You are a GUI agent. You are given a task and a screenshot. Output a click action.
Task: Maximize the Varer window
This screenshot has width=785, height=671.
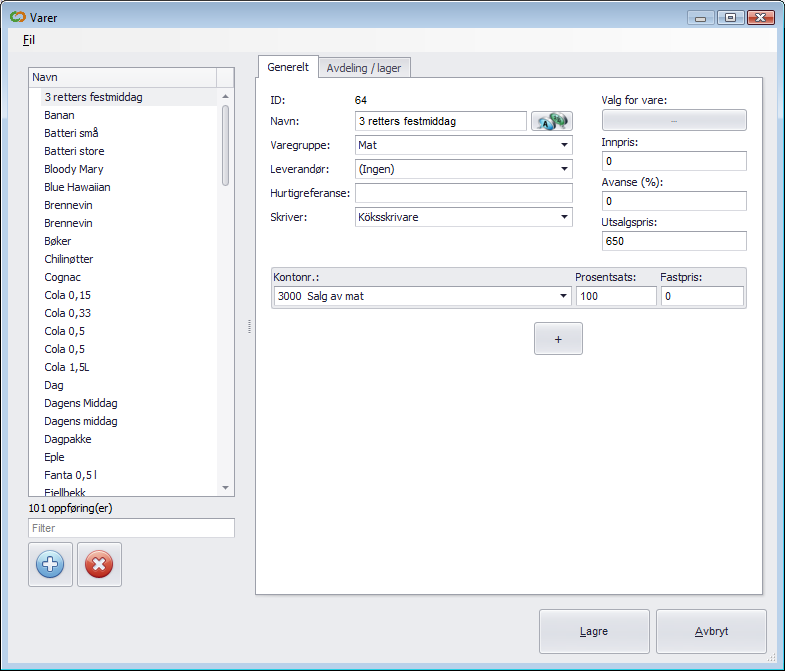point(730,18)
